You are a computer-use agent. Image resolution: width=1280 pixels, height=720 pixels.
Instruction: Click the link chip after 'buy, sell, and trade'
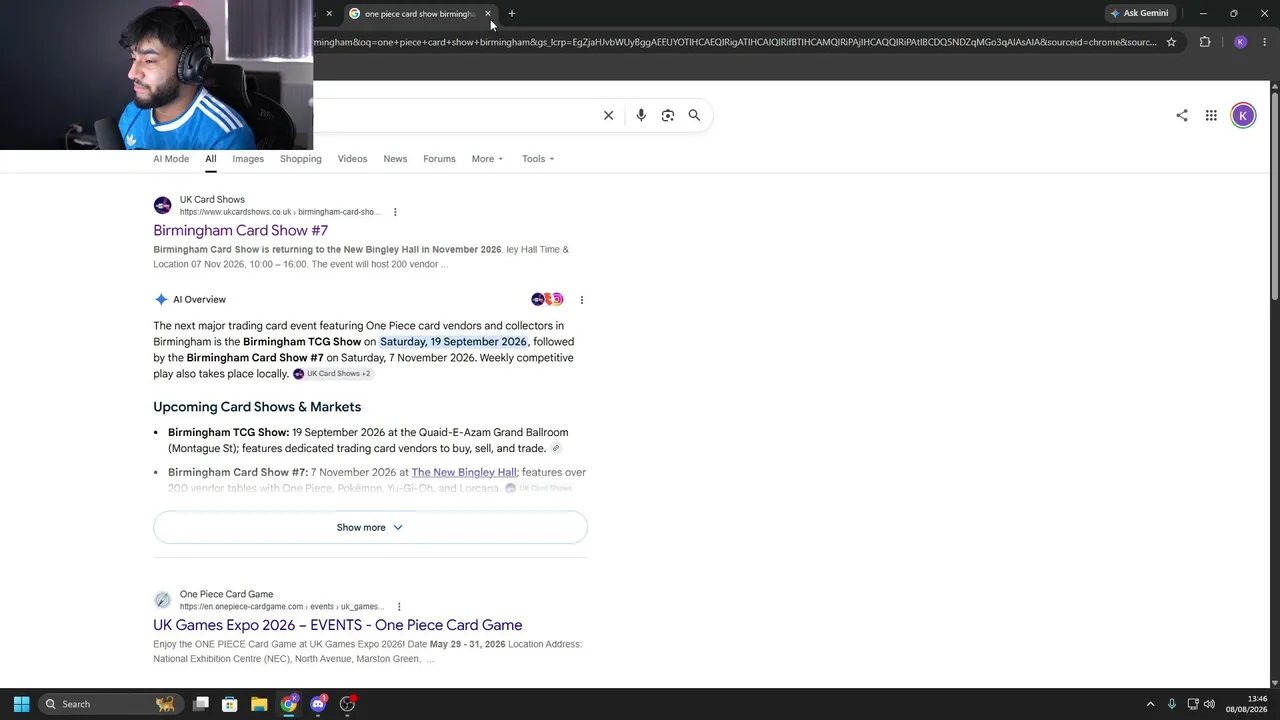coord(556,449)
